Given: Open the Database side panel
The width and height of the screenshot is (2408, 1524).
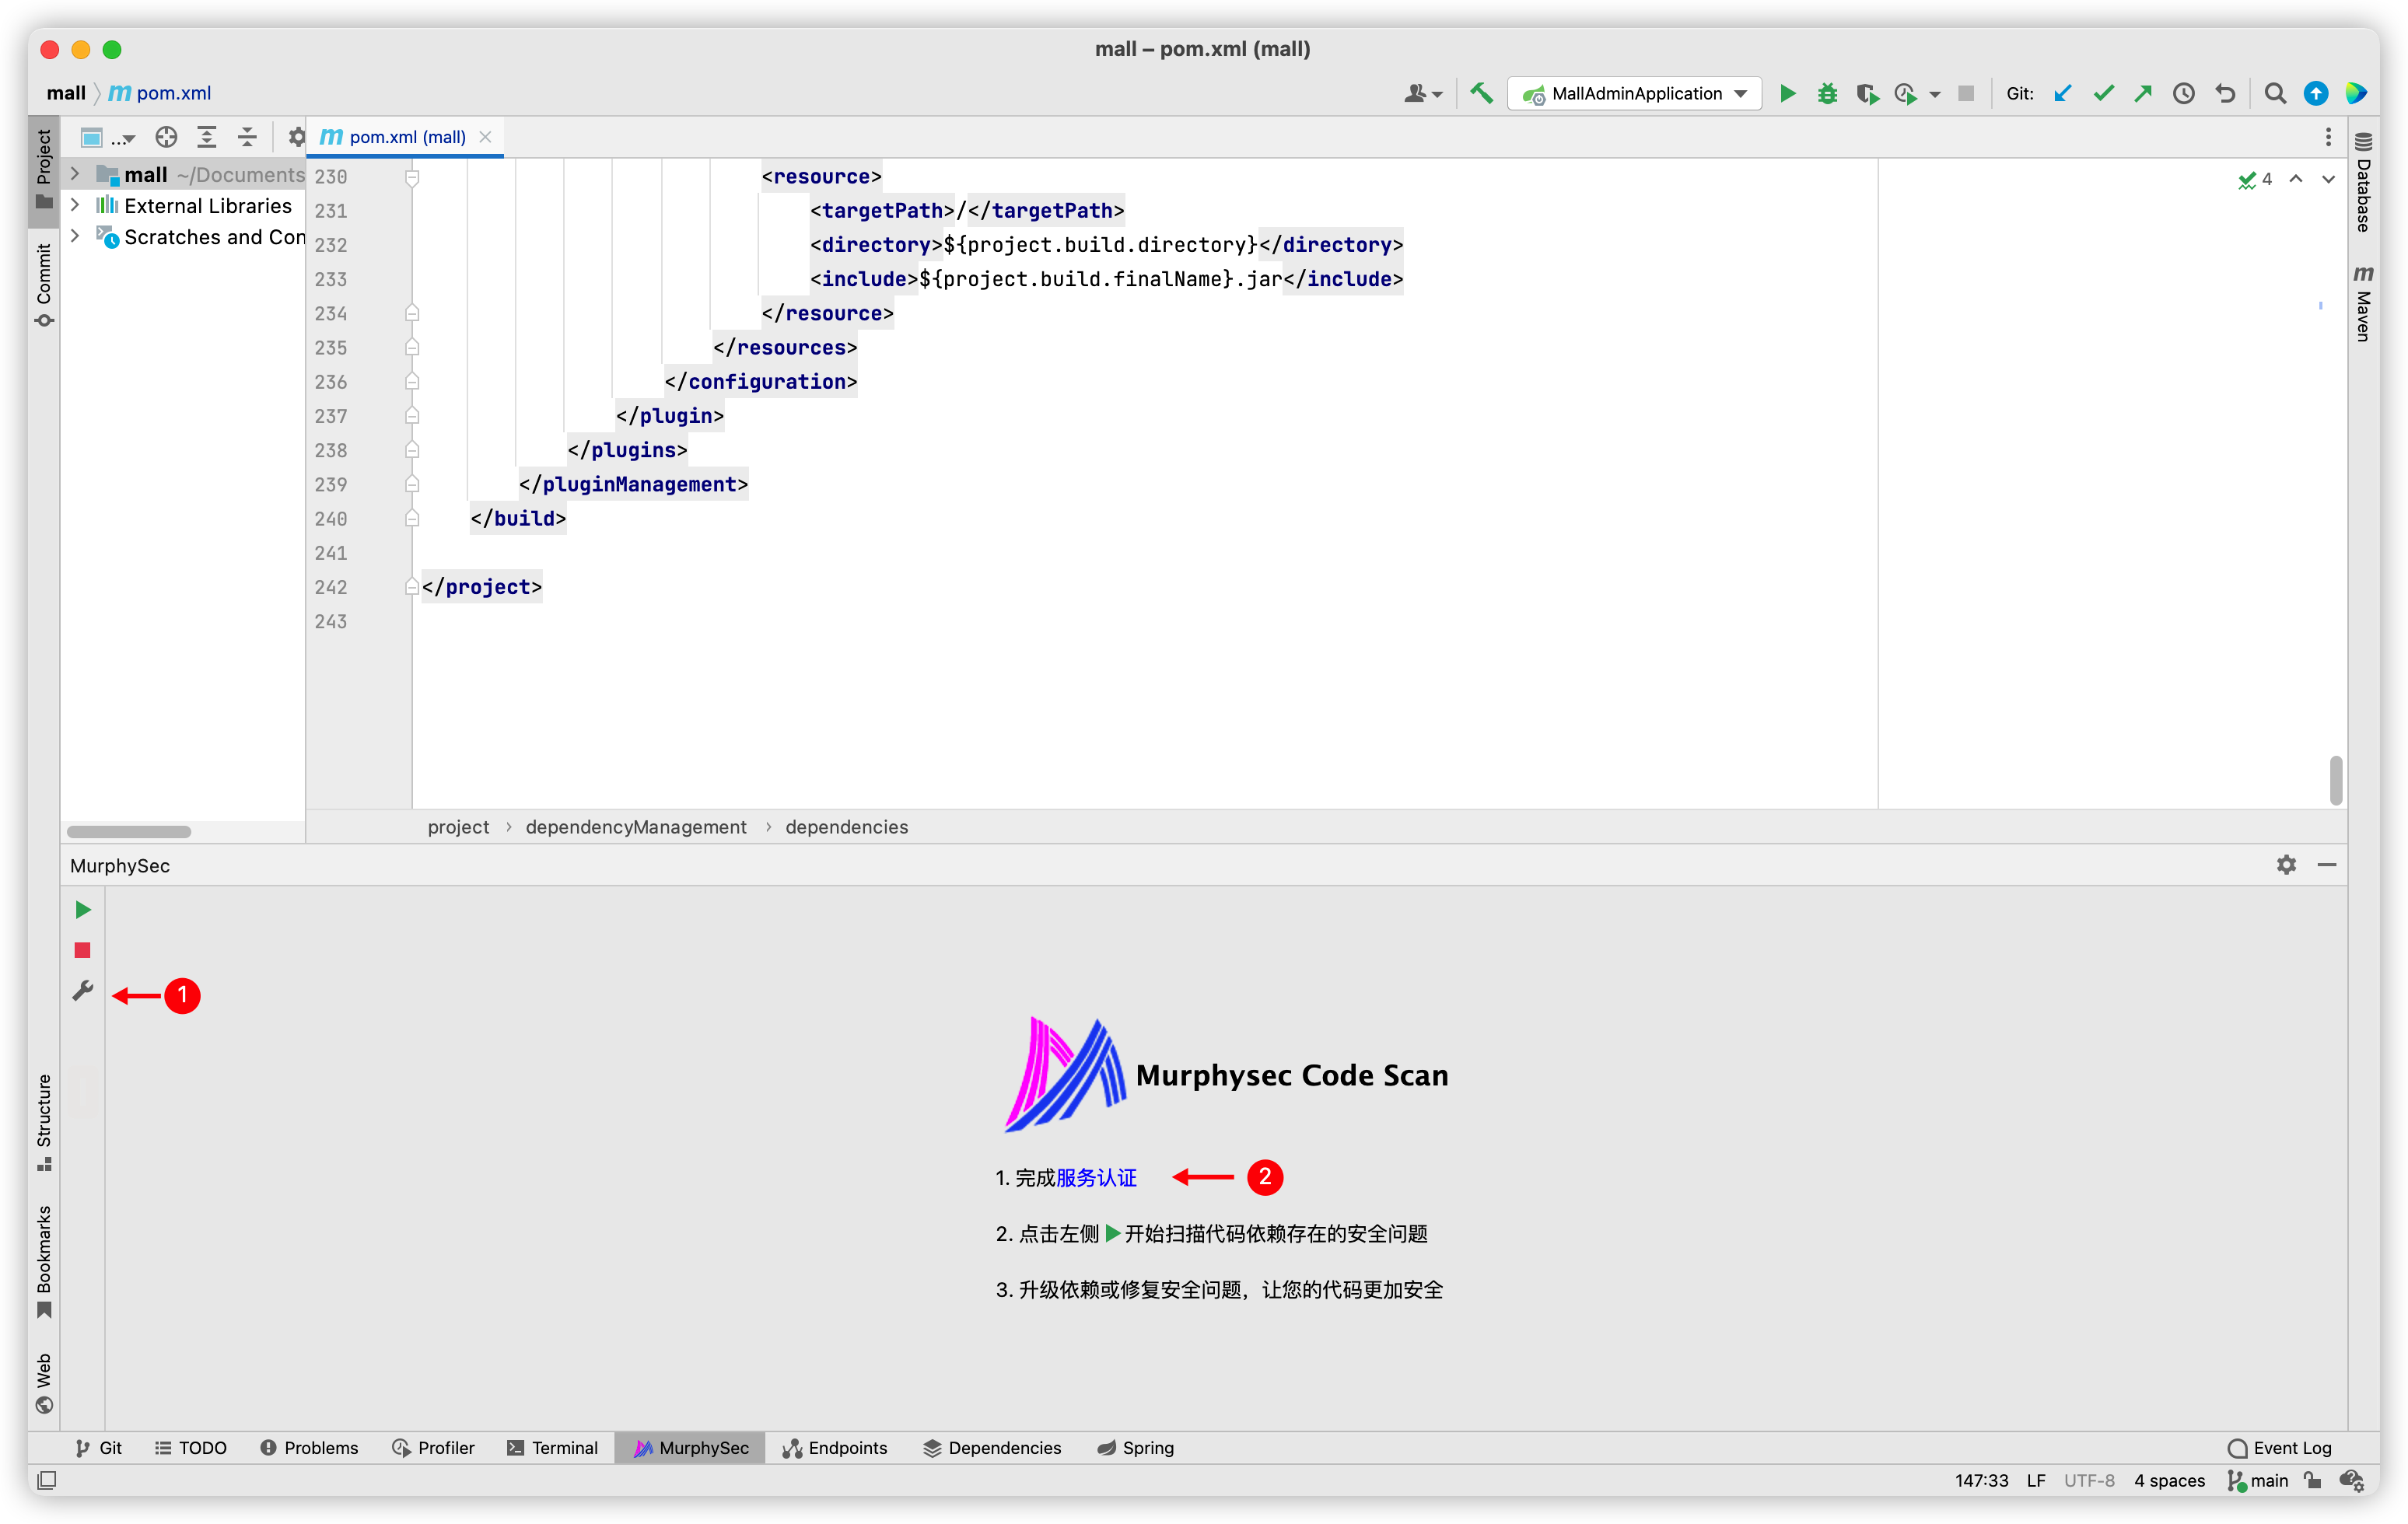Looking at the screenshot, I should [x=2363, y=182].
